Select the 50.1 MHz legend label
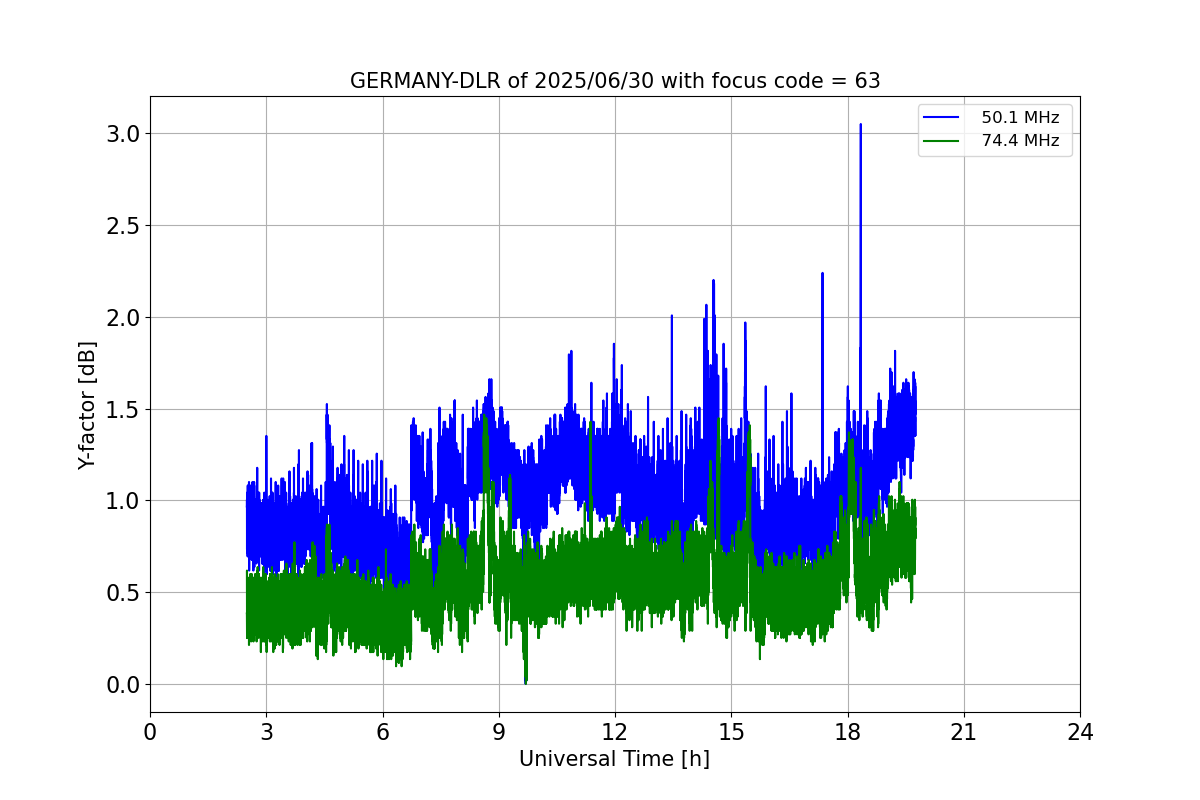The height and width of the screenshot is (800, 1200). coord(1020,118)
